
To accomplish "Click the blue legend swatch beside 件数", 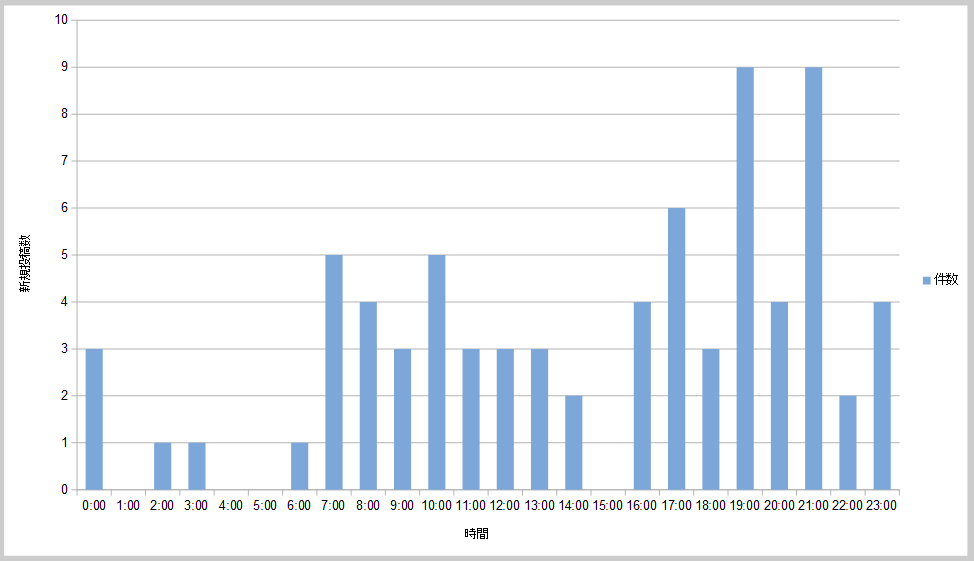I will click(x=926, y=280).
